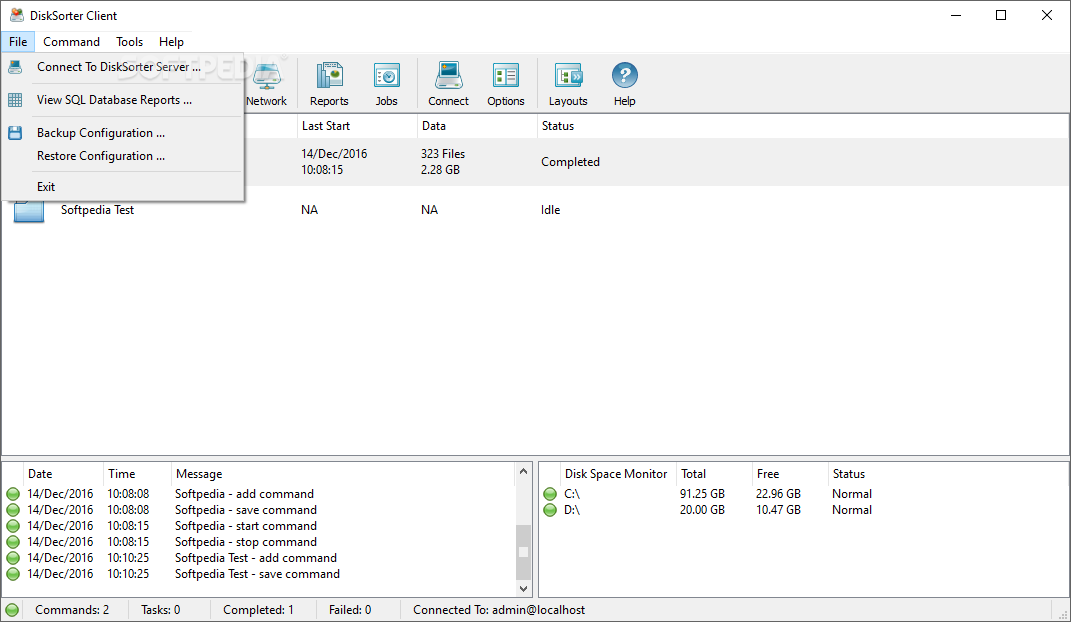Click the log Time column header
The height and width of the screenshot is (622, 1071).
tap(137, 474)
